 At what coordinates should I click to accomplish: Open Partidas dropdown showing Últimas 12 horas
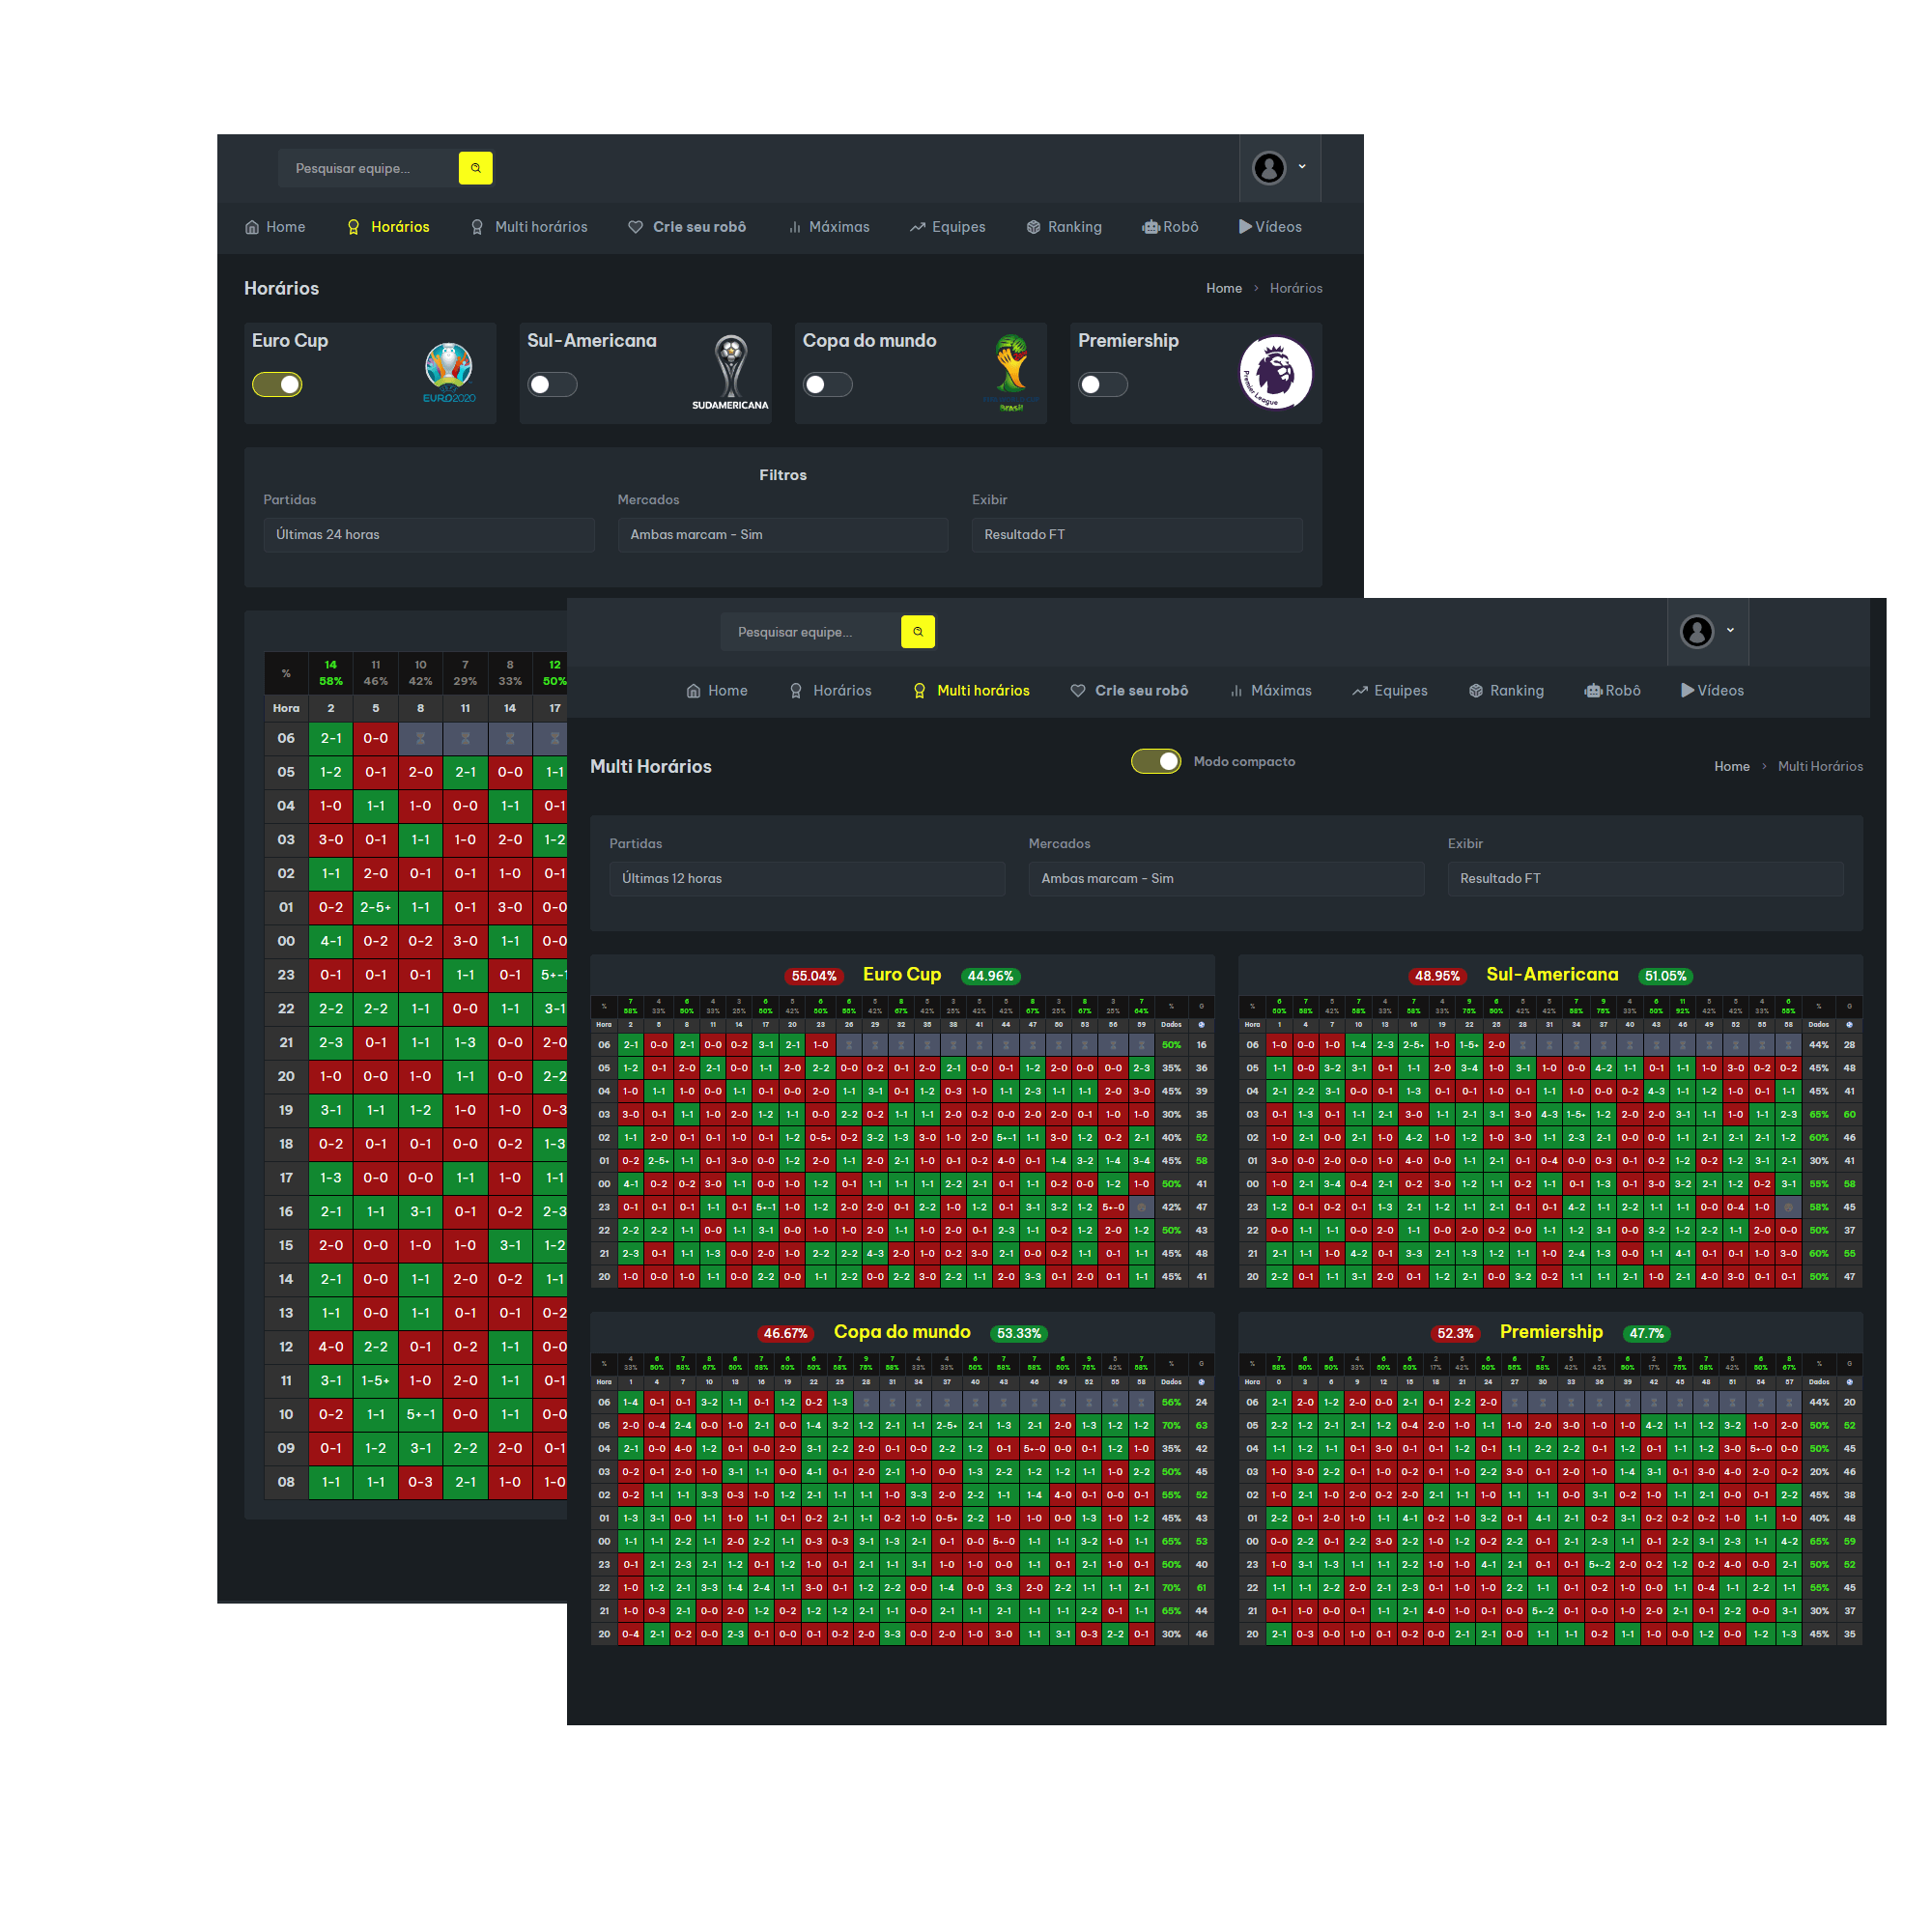(807, 879)
